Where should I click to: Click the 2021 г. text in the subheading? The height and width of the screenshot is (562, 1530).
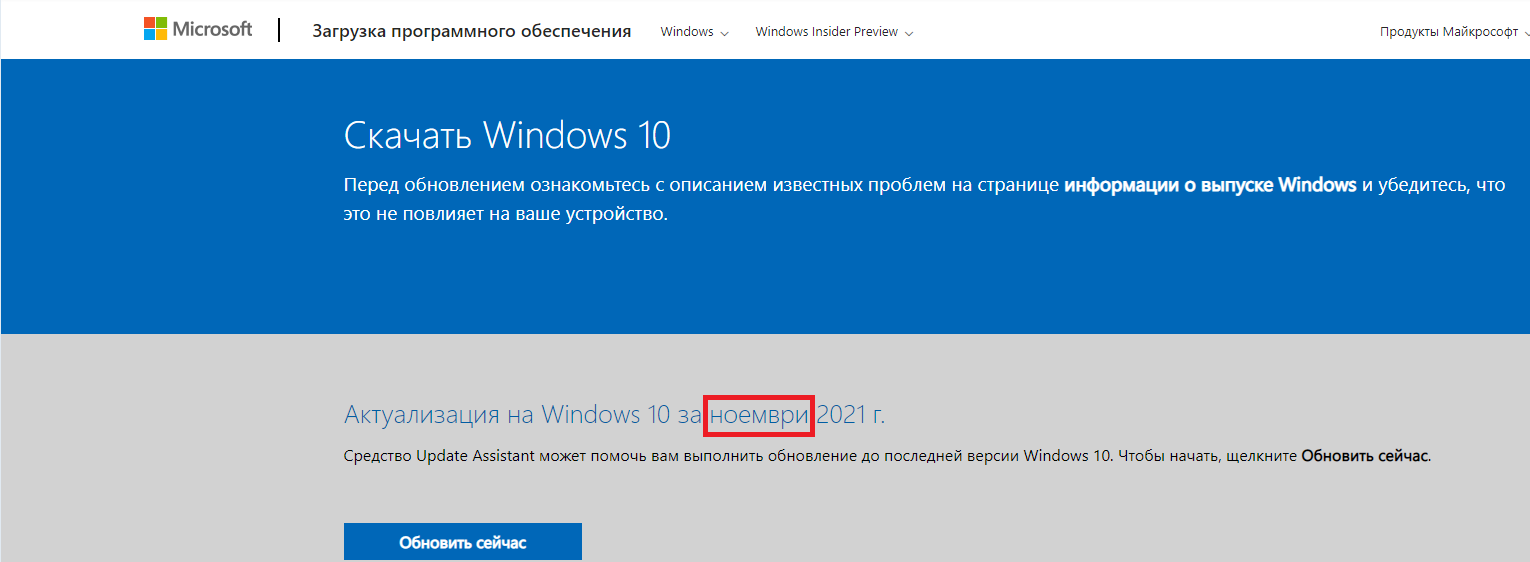(x=851, y=414)
